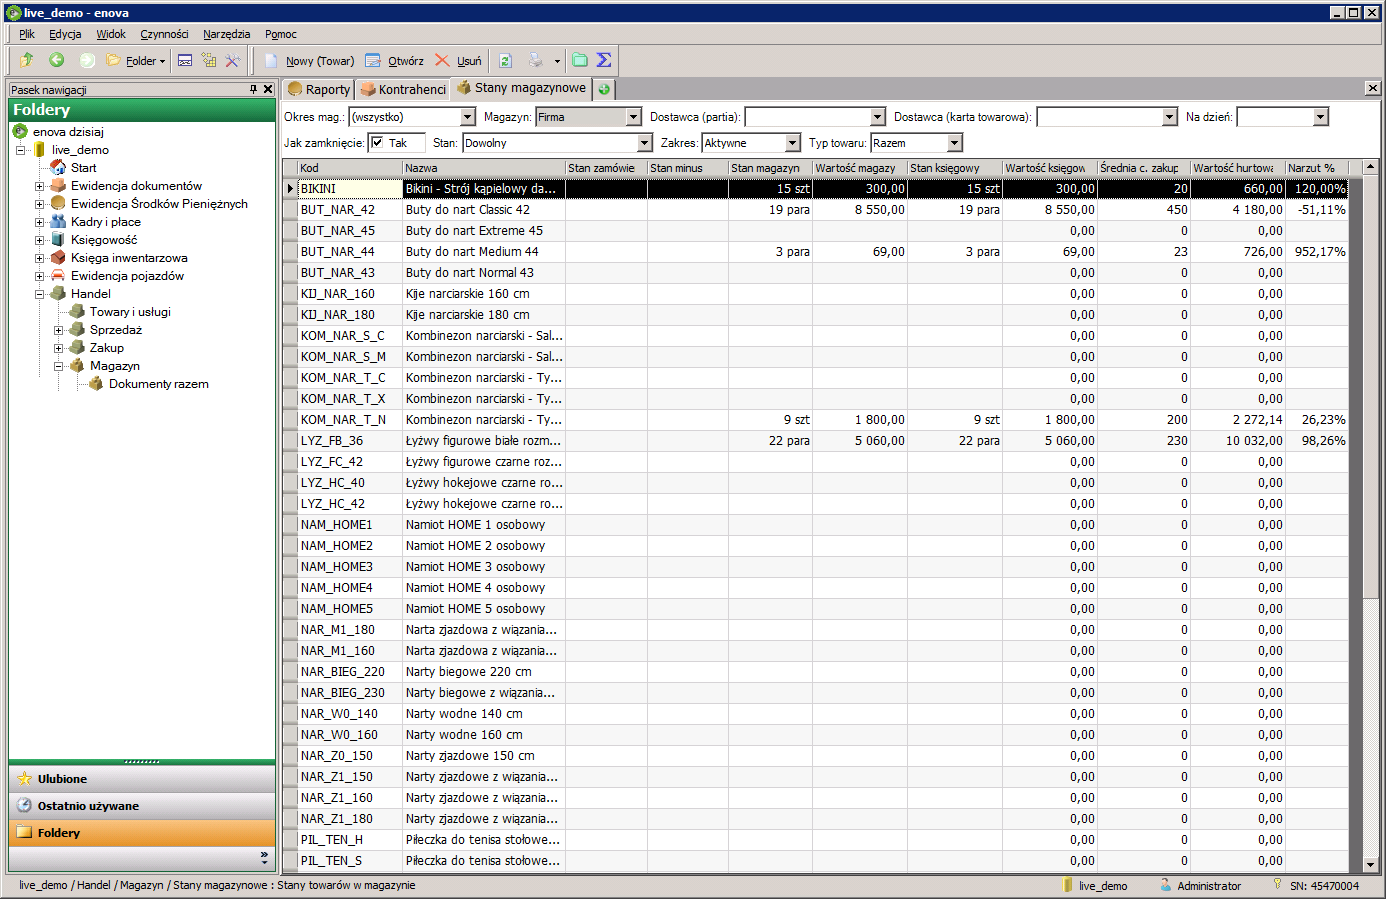1390x904 pixels.
Task: Click the green folder icon in toolbar
Action: point(580,61)
